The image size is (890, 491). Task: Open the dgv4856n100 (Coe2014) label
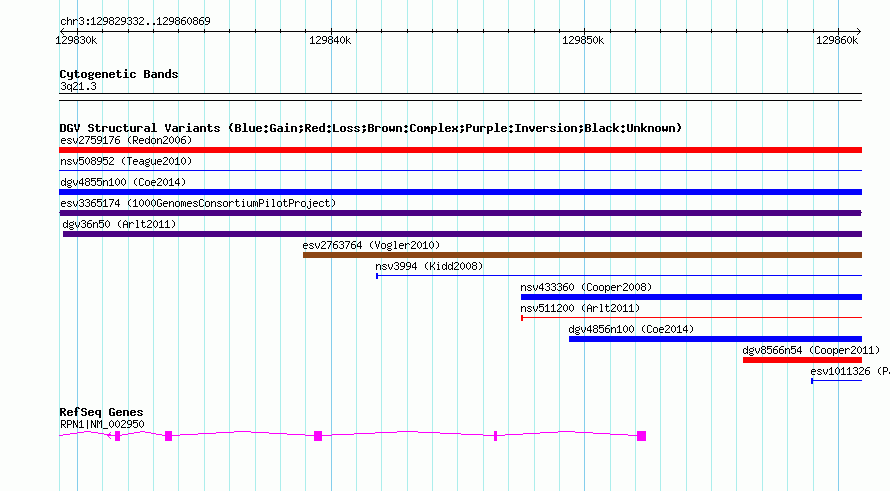pyautogui.click(x=631, y=329)
